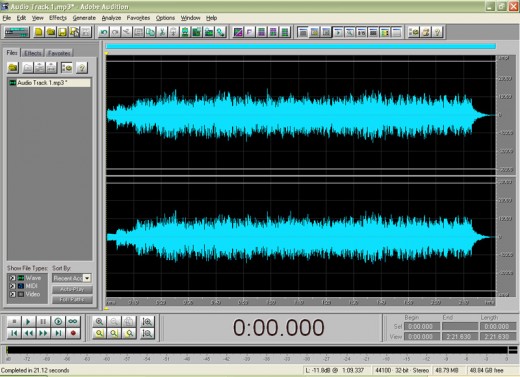This screenshot has width=520, height=377.
Task: Save the file with toolbar disk icon
Action: coord(62,32)
